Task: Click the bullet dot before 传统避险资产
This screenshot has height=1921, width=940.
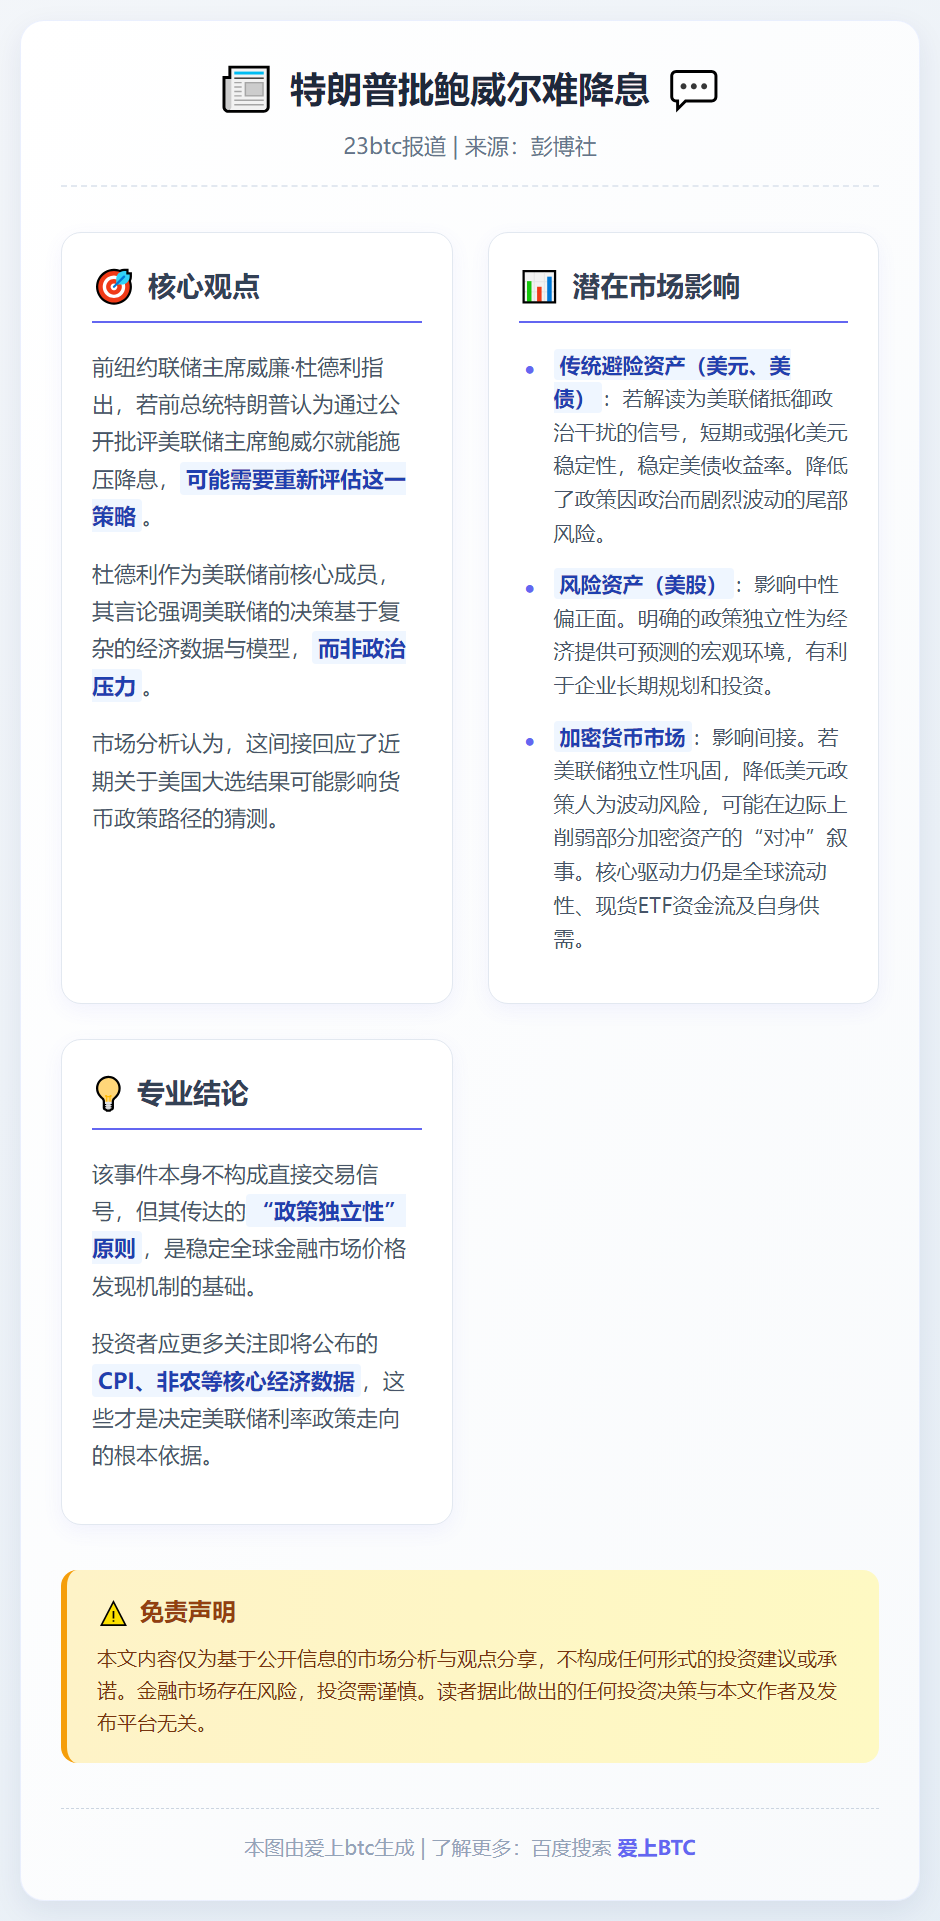Action: point(530,370)
